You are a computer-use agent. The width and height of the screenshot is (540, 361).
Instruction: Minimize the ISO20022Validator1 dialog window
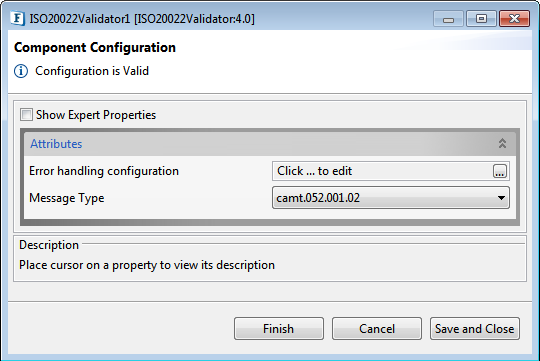point(449,19)
